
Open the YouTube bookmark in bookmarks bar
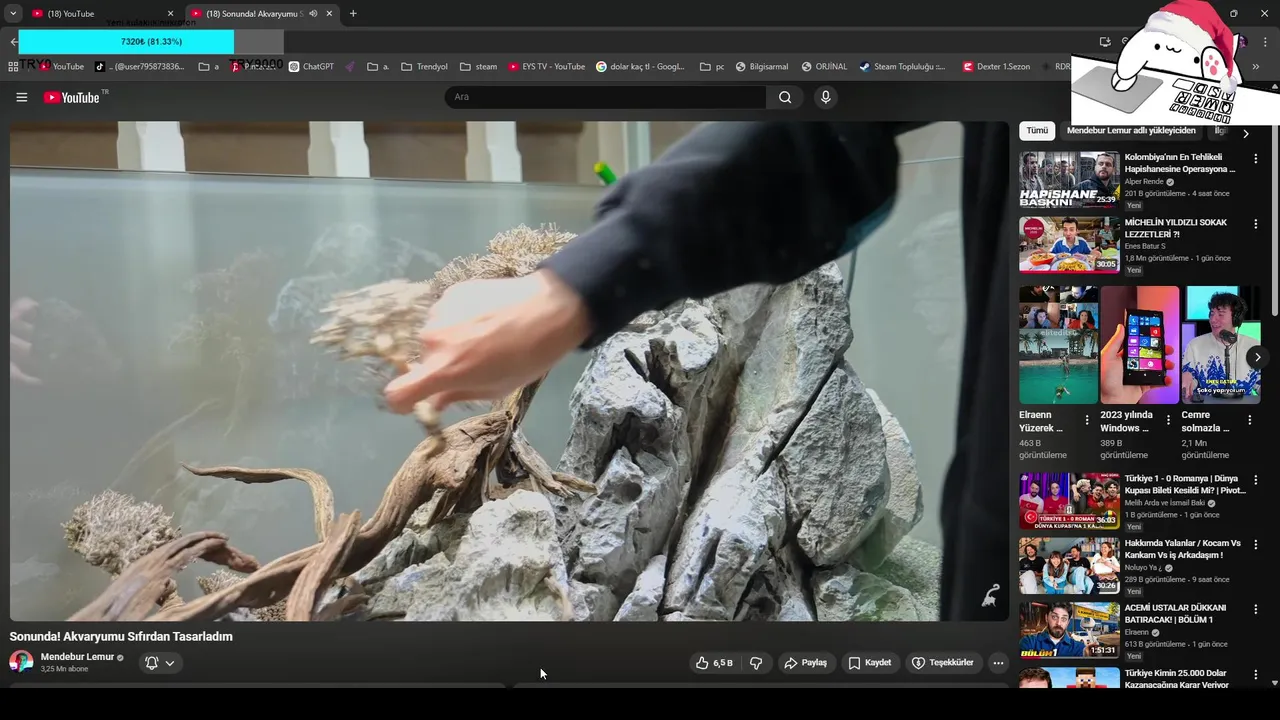tap(60, 67)
